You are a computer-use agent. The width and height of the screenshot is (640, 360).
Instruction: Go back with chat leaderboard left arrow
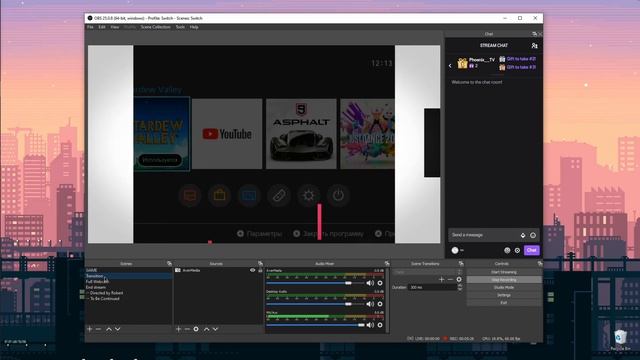click(450, 65)
